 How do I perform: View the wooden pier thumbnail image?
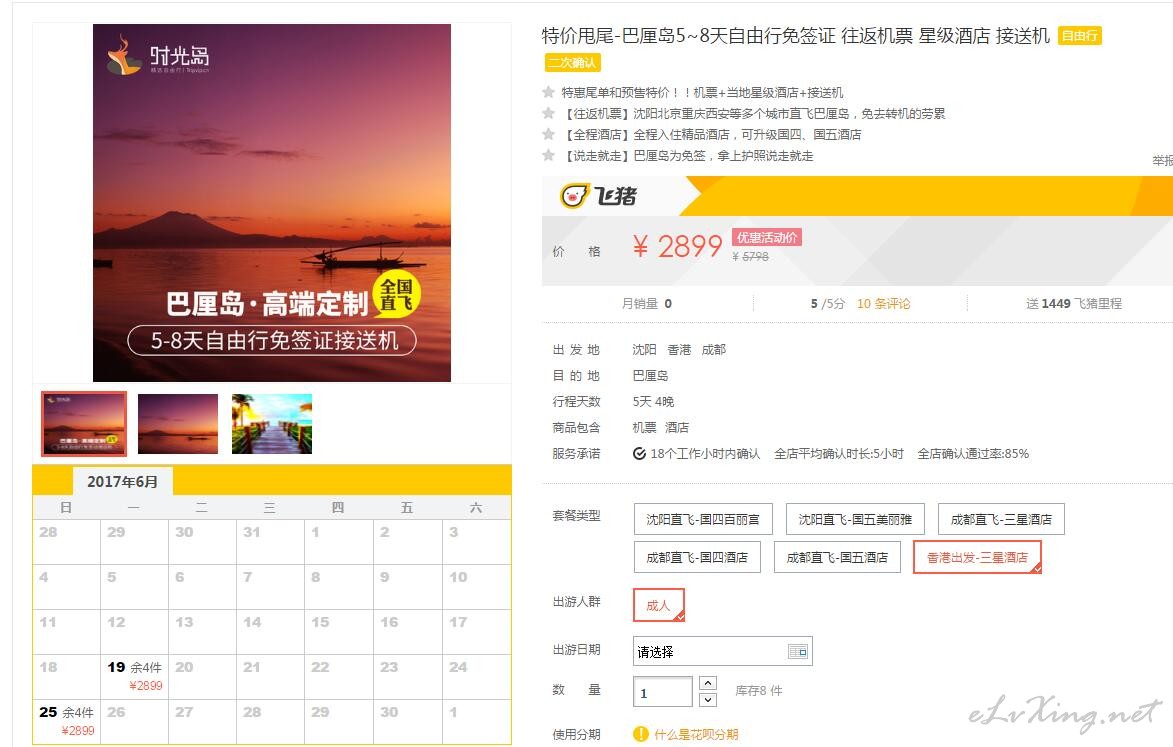point(272,424)
